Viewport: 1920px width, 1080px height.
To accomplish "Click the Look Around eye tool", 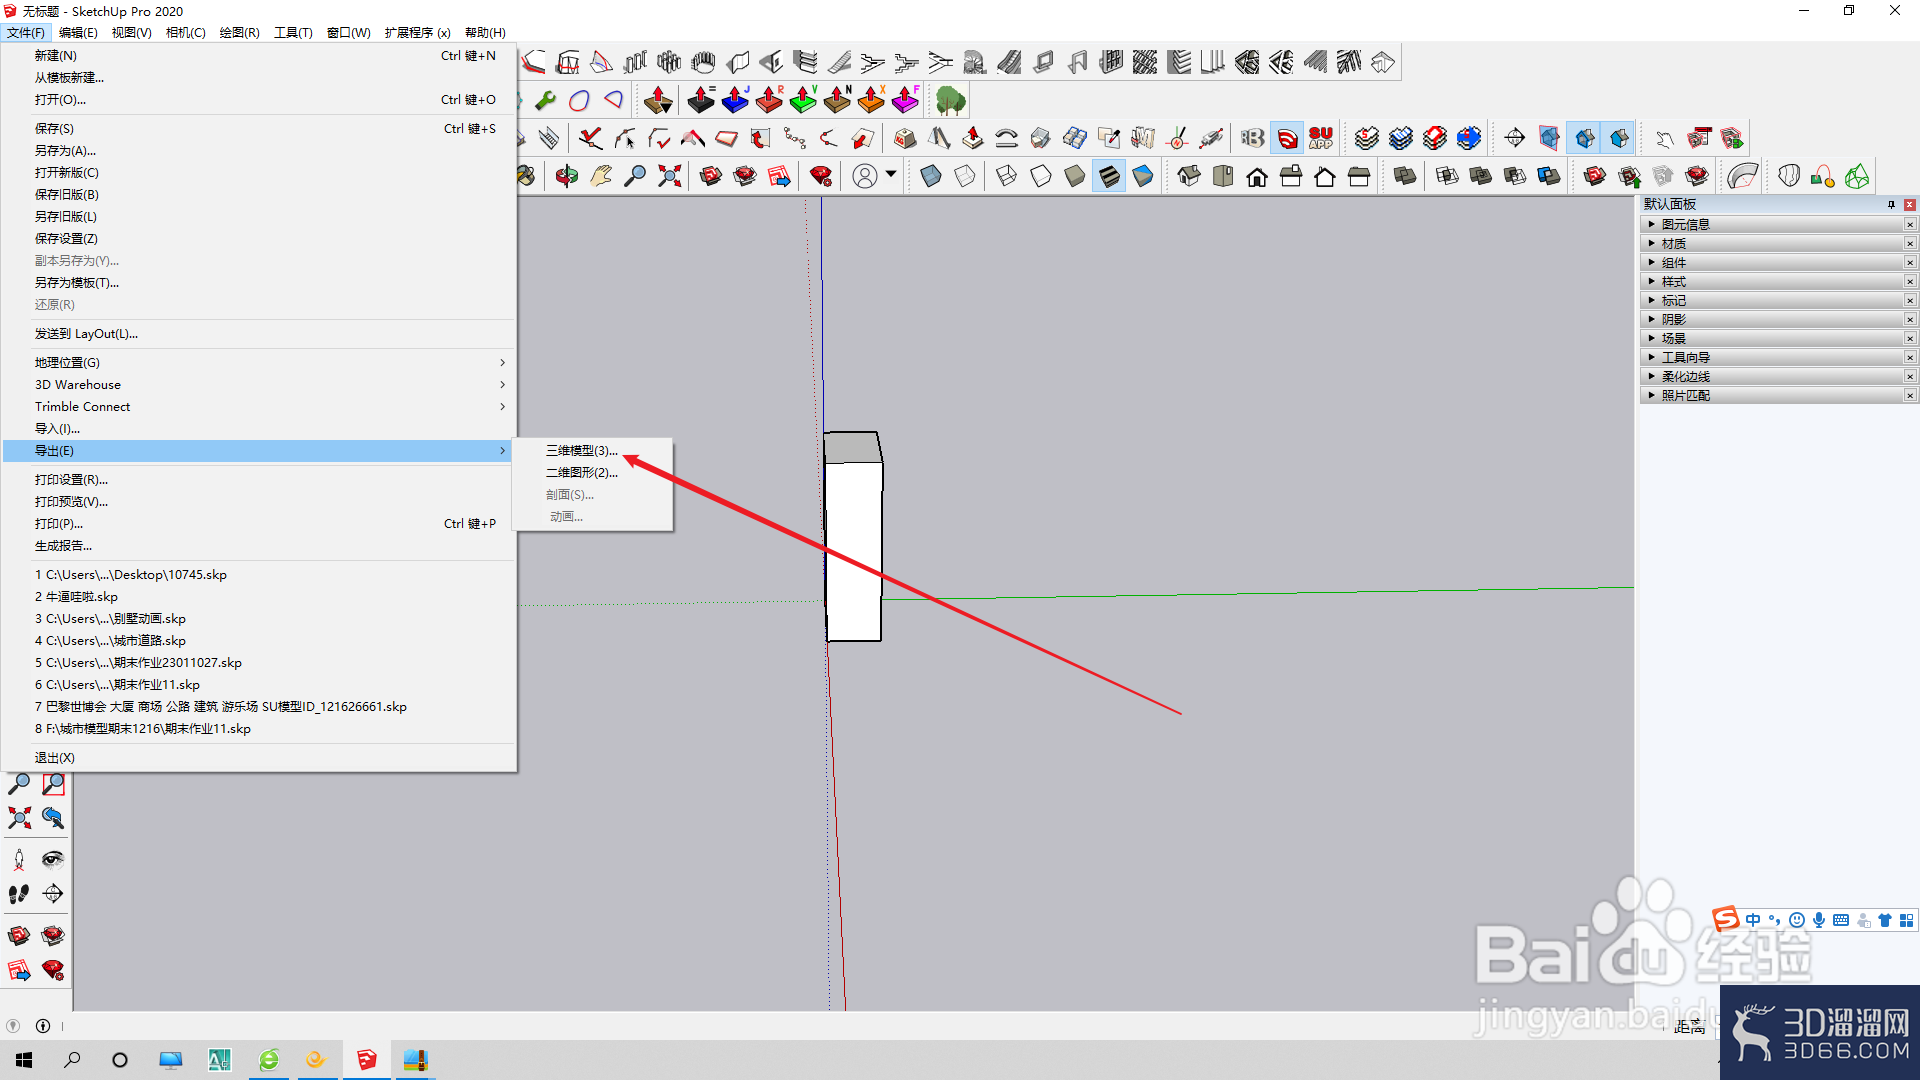I will pos(53,860).
